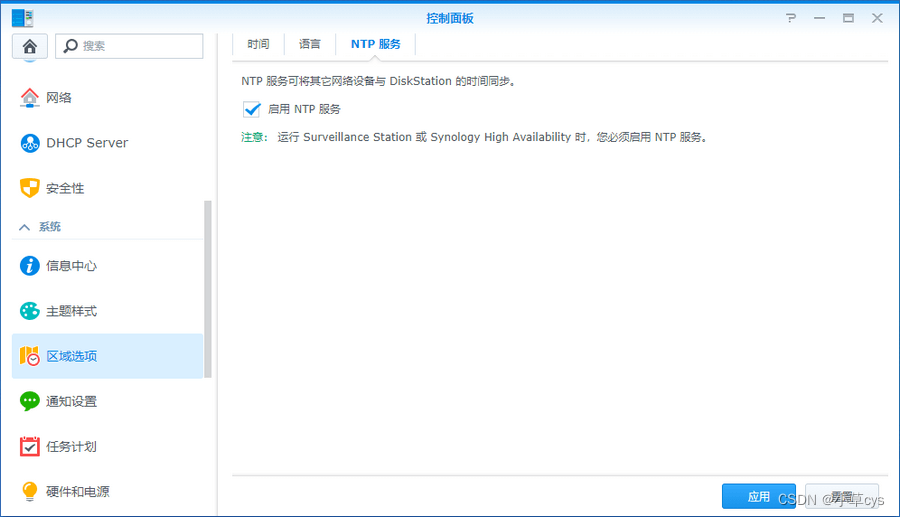Viewport: 900px width, 517px height.
Task: Click the Task Scheduler (任务计划) calendar icon
Action: (30, 446)
